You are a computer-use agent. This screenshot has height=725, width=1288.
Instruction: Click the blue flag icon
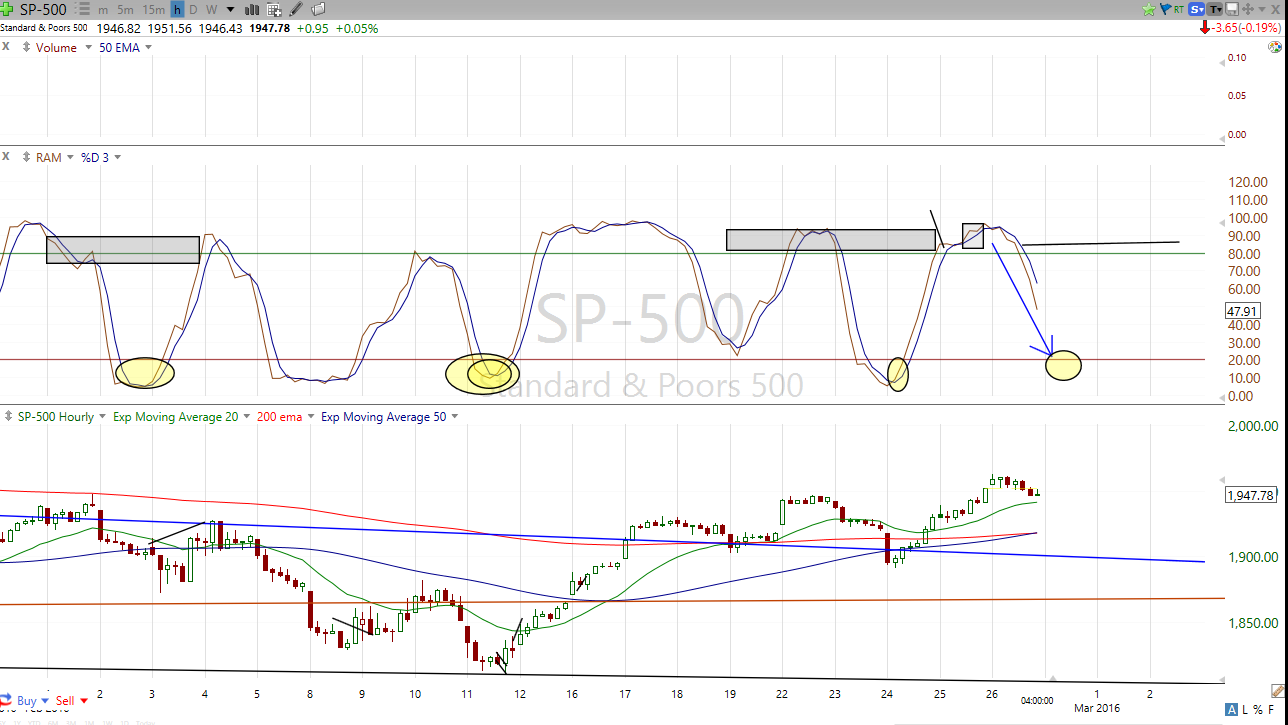pos(1165,9)
